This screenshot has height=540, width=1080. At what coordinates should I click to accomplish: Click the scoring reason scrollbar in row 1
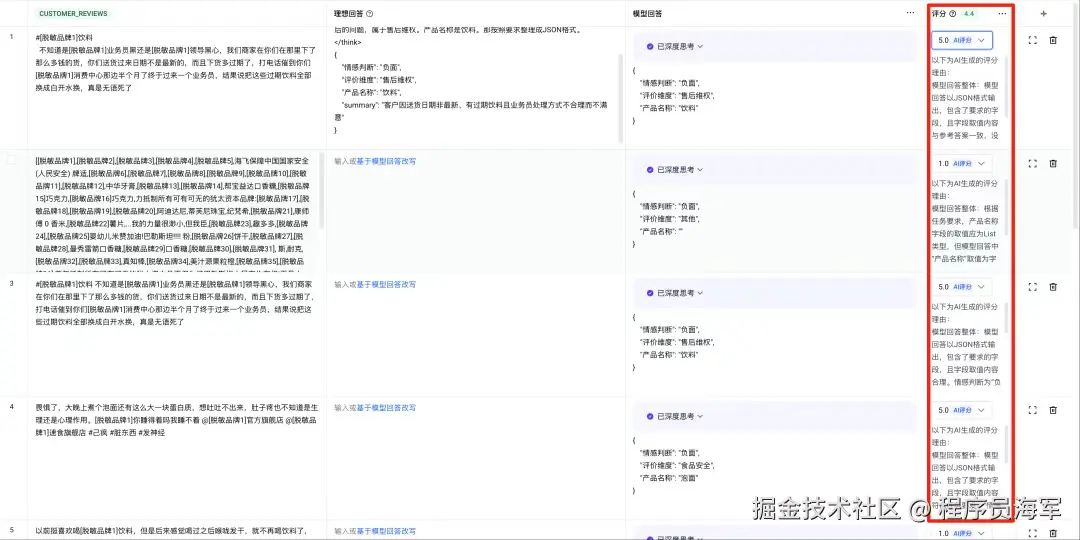1007,86
